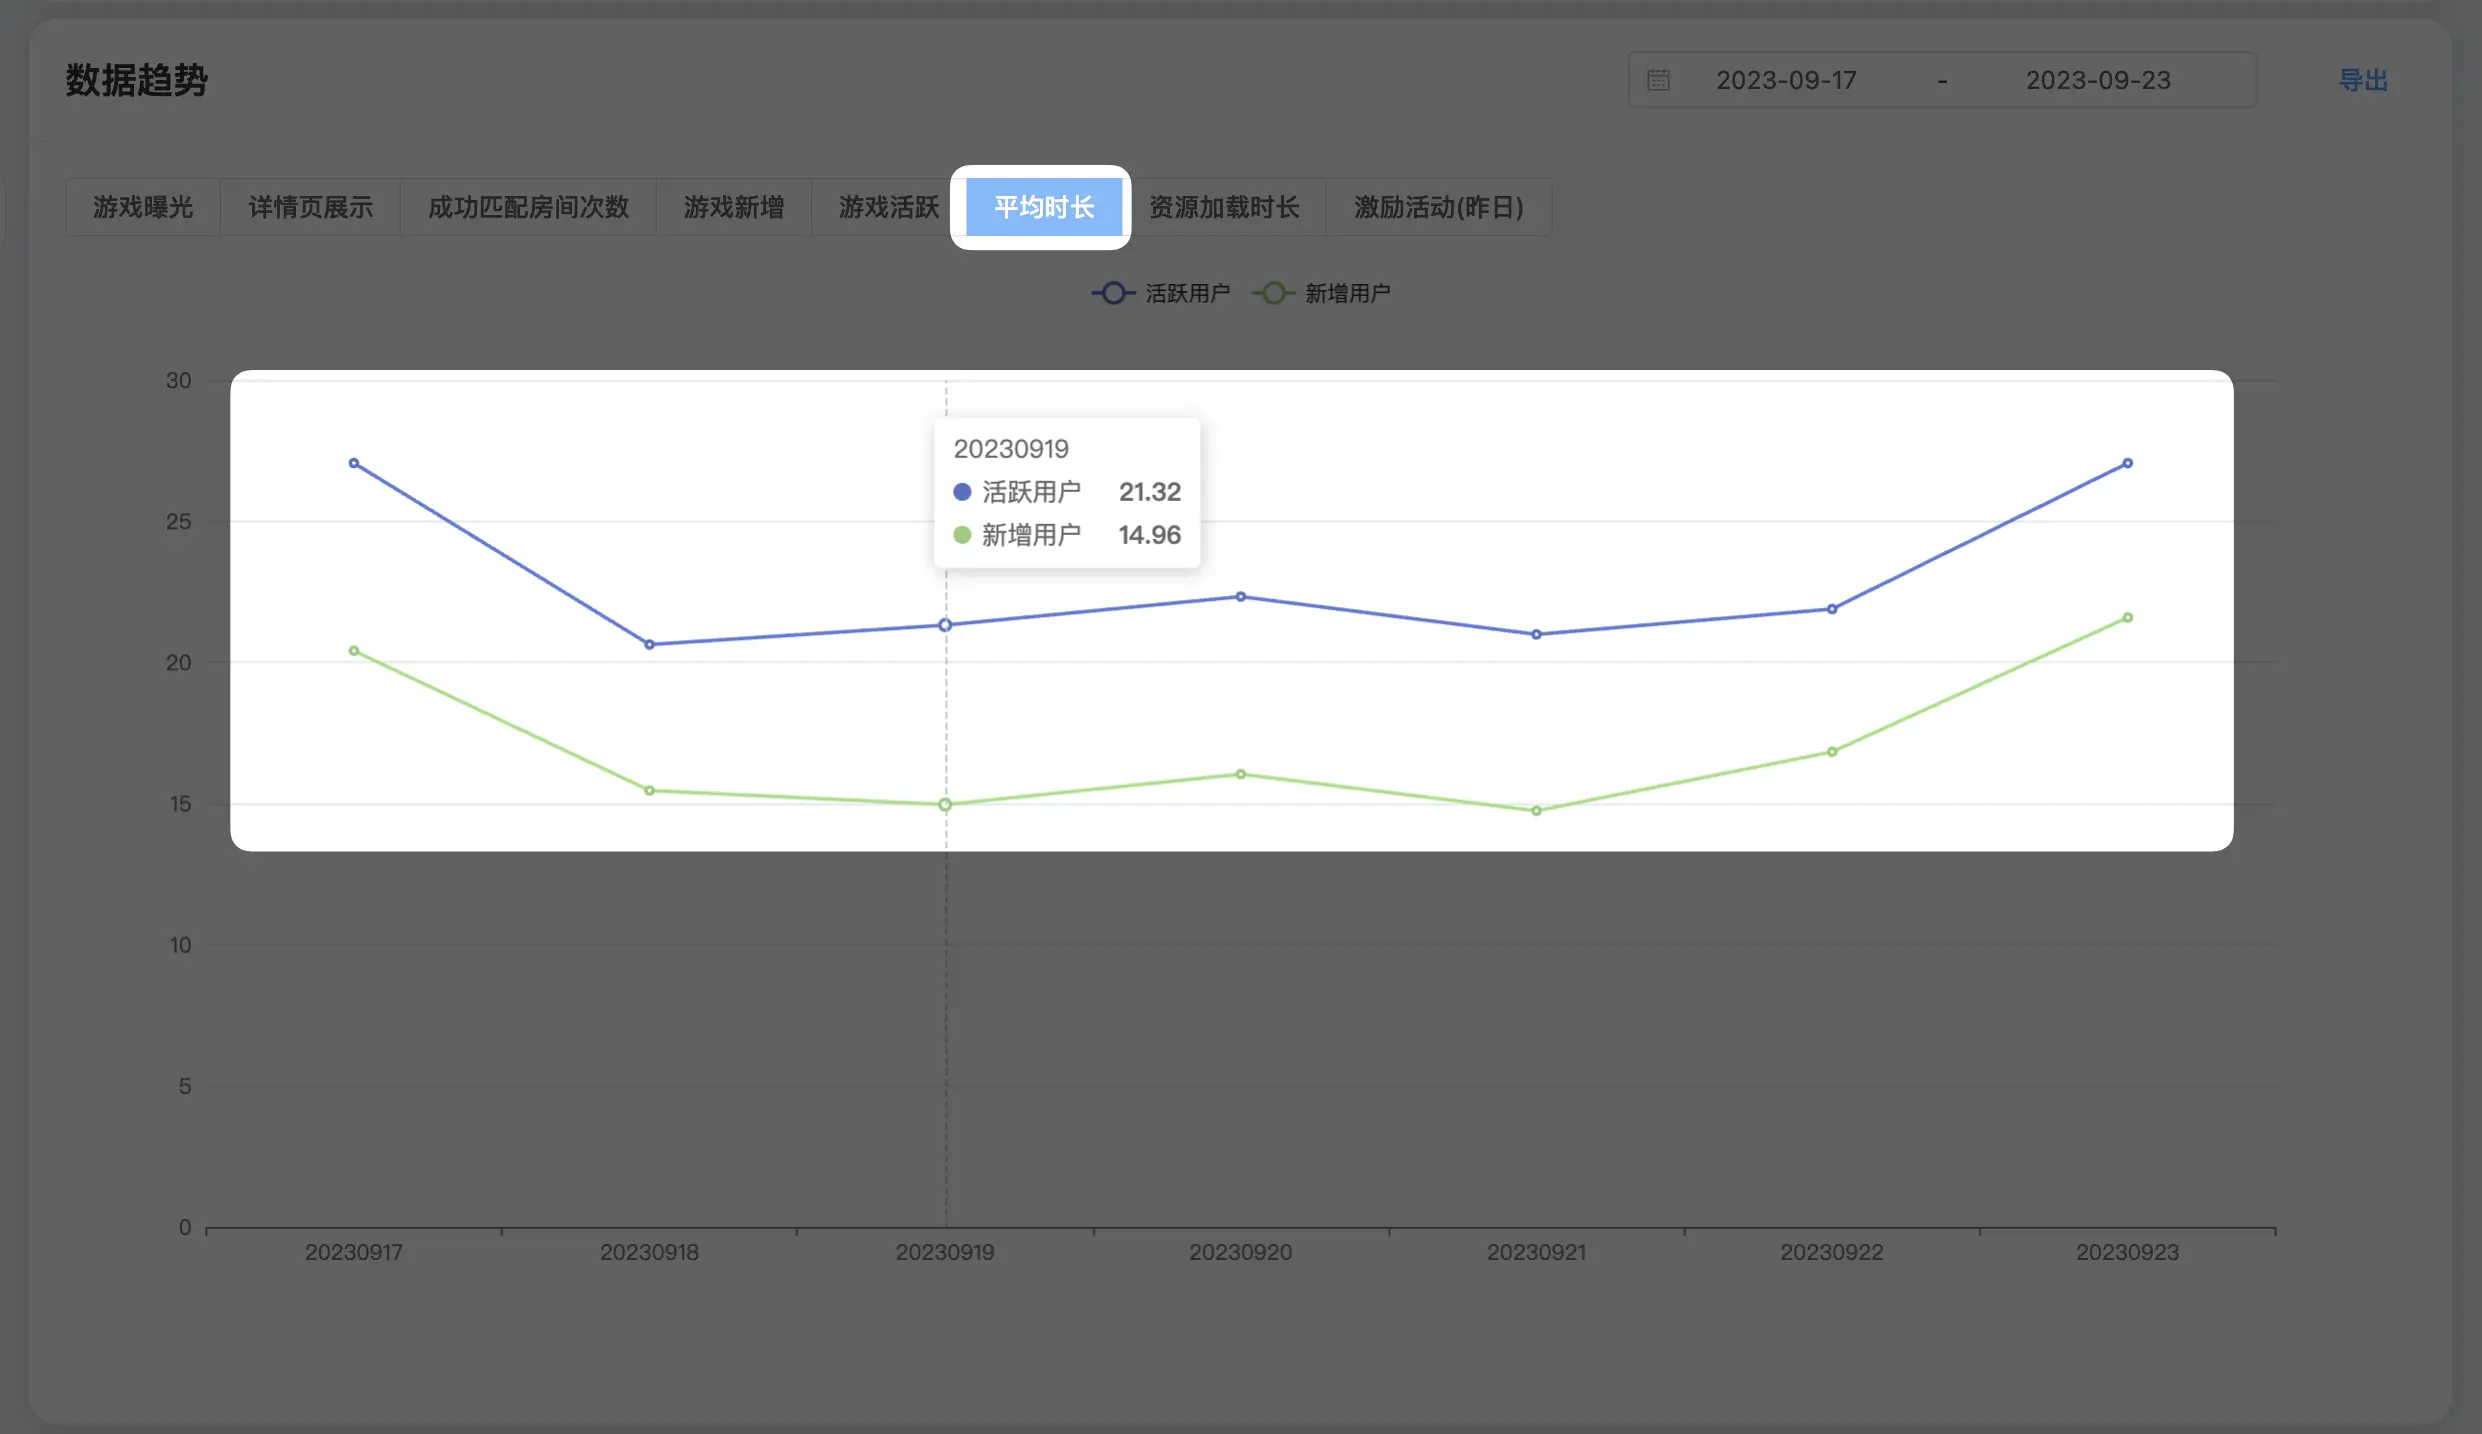Open the 成功匹配房间次数 tab
Screen dimensions: 2482x1434
tap(528, 207)
